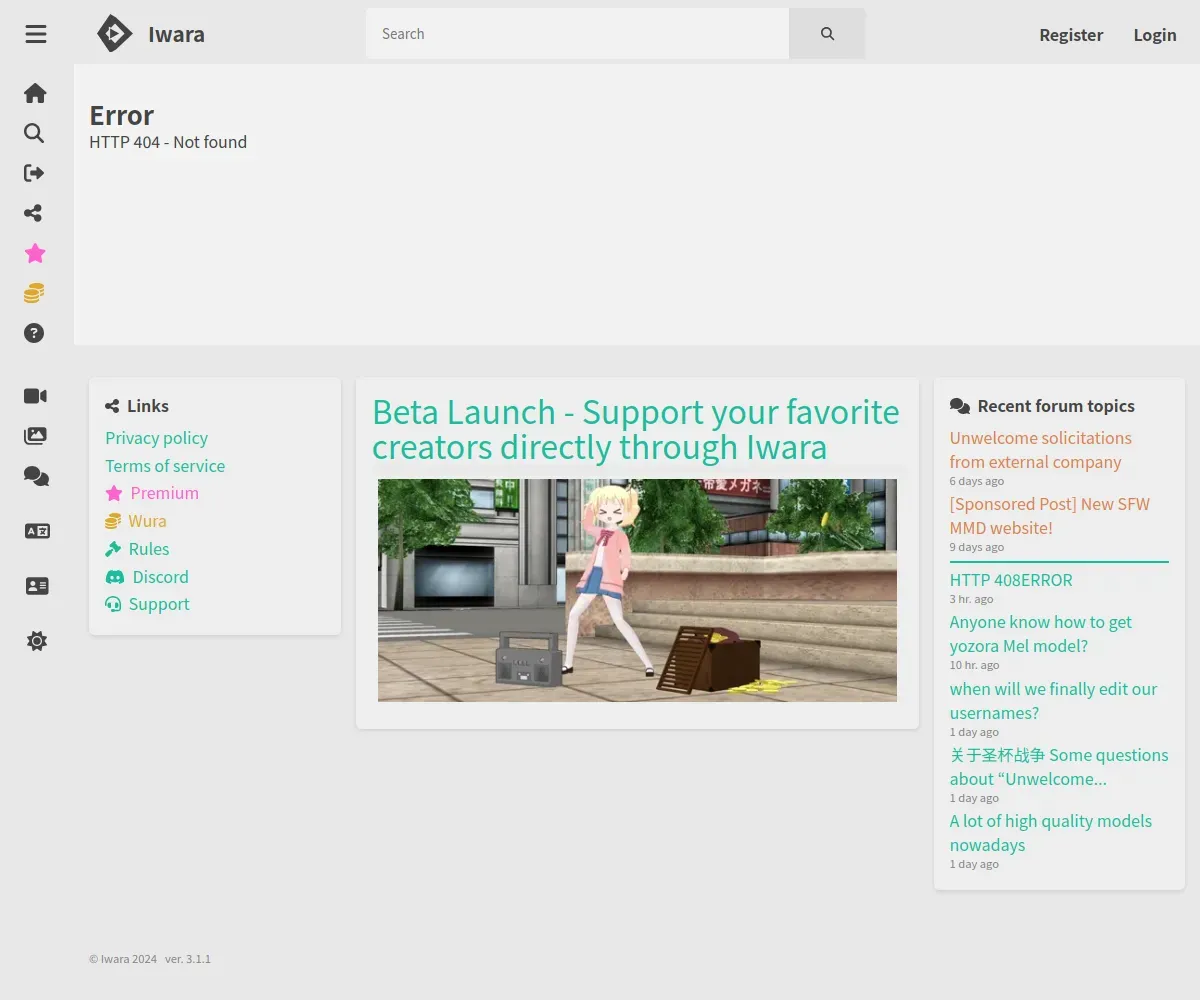Click the ID card sidebar icon
The height and width of the screenshot is (1000, 1200).
tap(37, 586)
